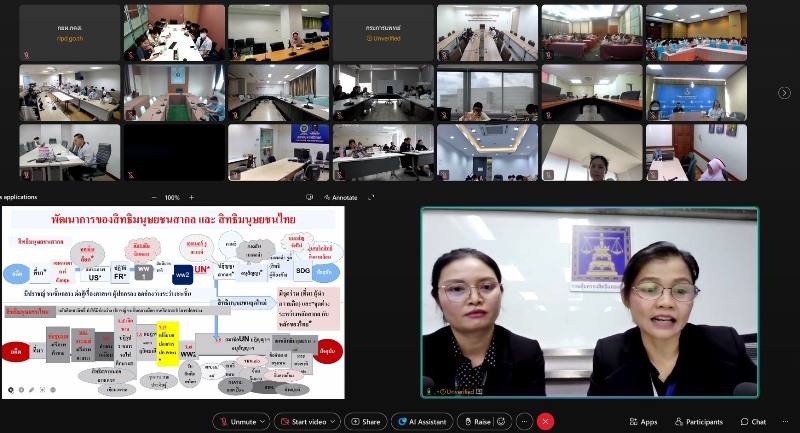The width and height of the screenshot is (800, 433).
Task: Open the audio options dropdown arrow next to Unmute
Action: click(264, 422)
